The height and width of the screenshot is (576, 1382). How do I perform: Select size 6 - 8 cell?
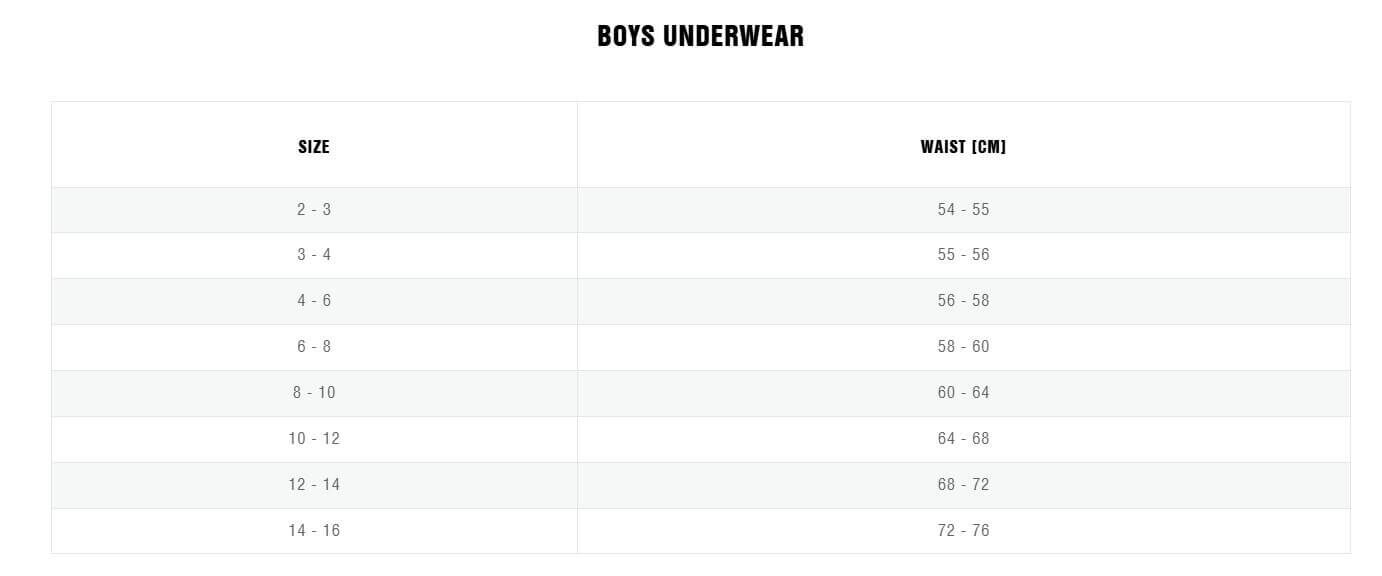pos(314,347)
